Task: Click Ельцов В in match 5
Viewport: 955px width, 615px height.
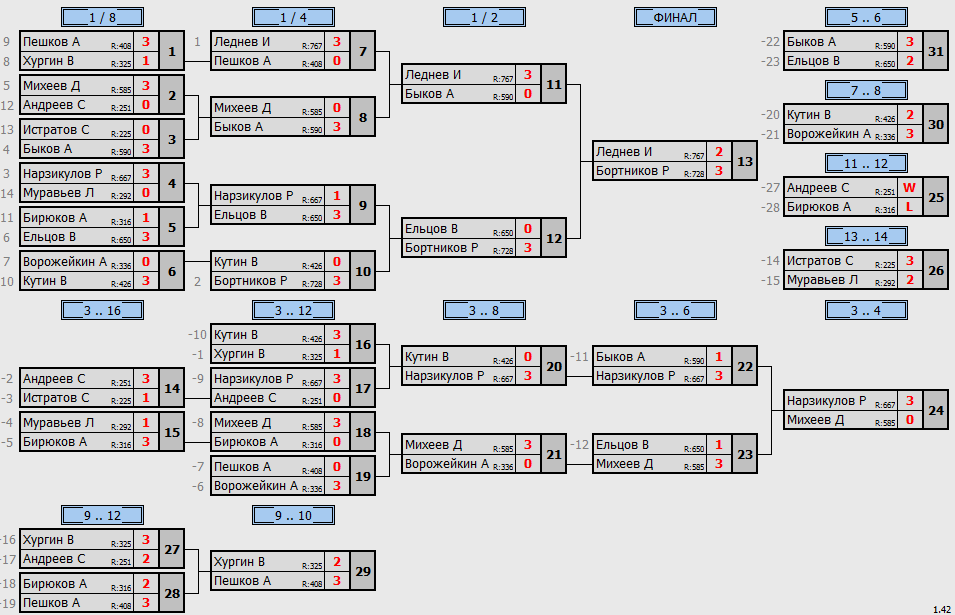Action: 49,237
